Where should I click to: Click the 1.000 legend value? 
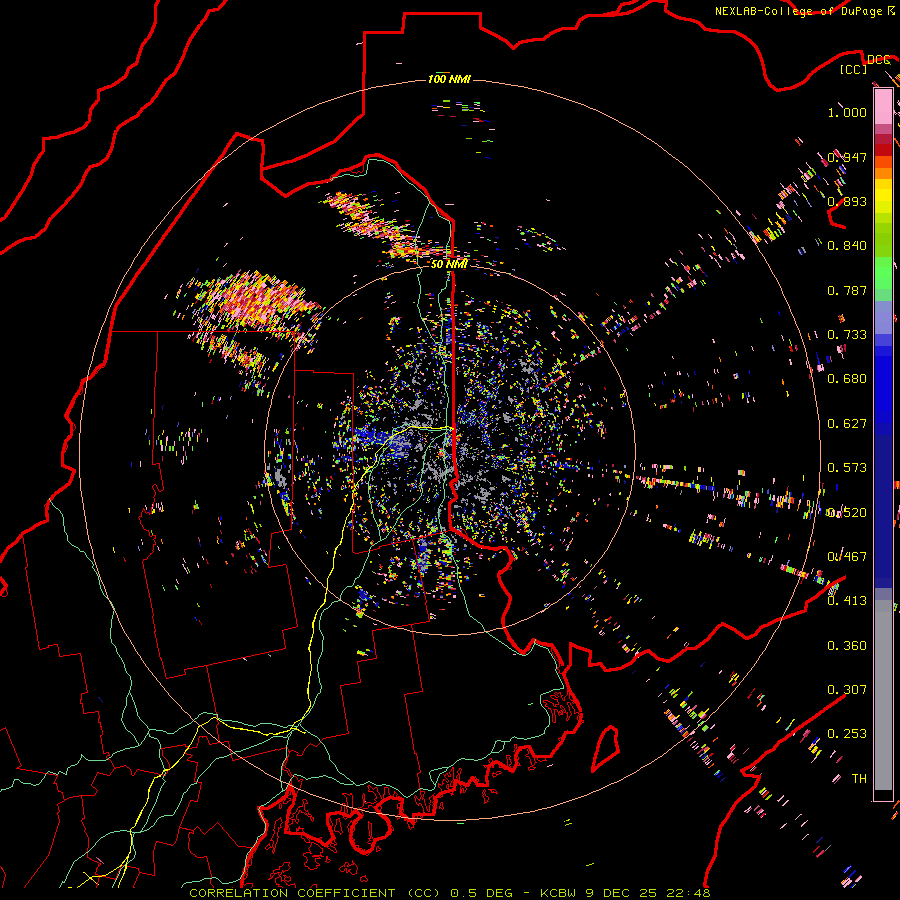(x=847, y=112)
